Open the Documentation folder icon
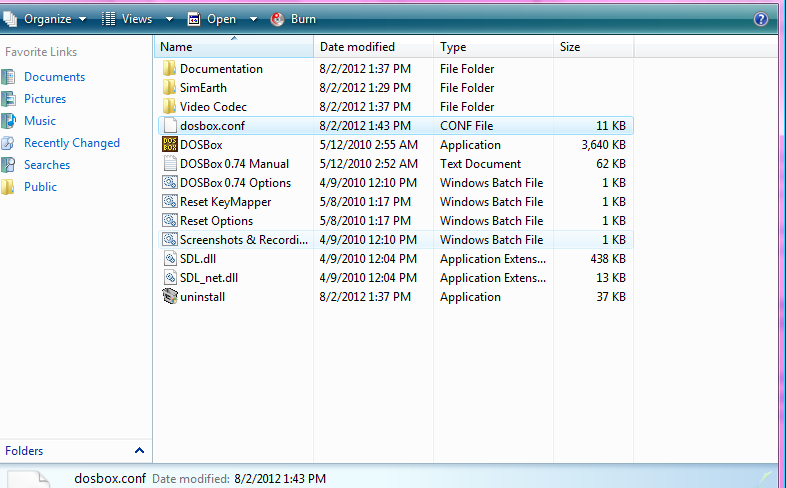This screenshot has width=786, height=488. click(x=169, y=68)
